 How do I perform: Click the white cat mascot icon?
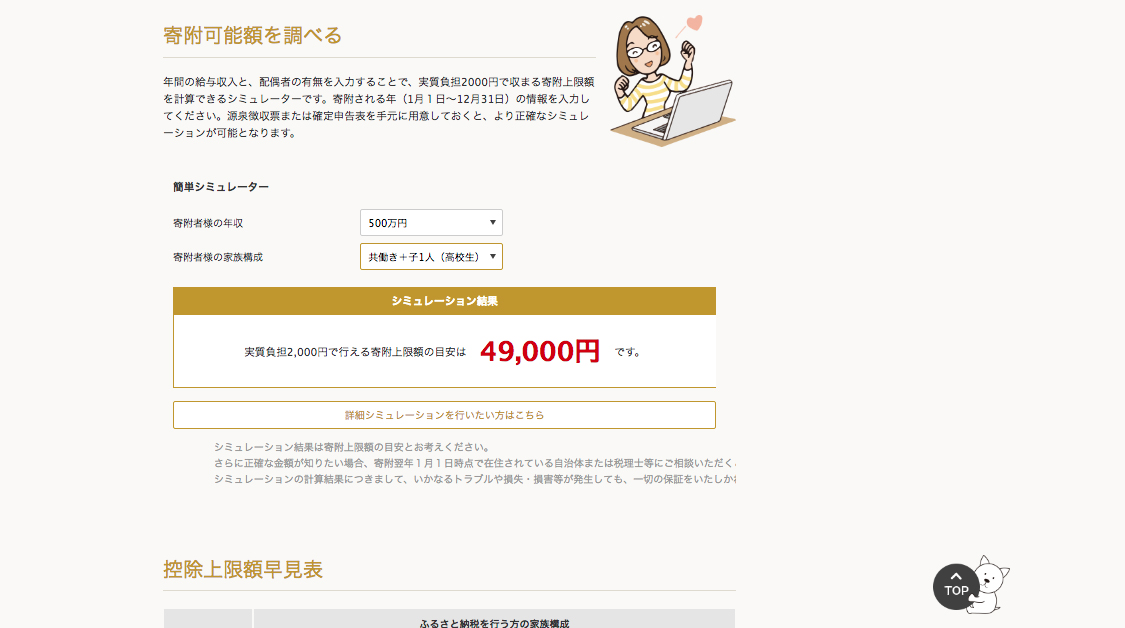click(990, 583)
